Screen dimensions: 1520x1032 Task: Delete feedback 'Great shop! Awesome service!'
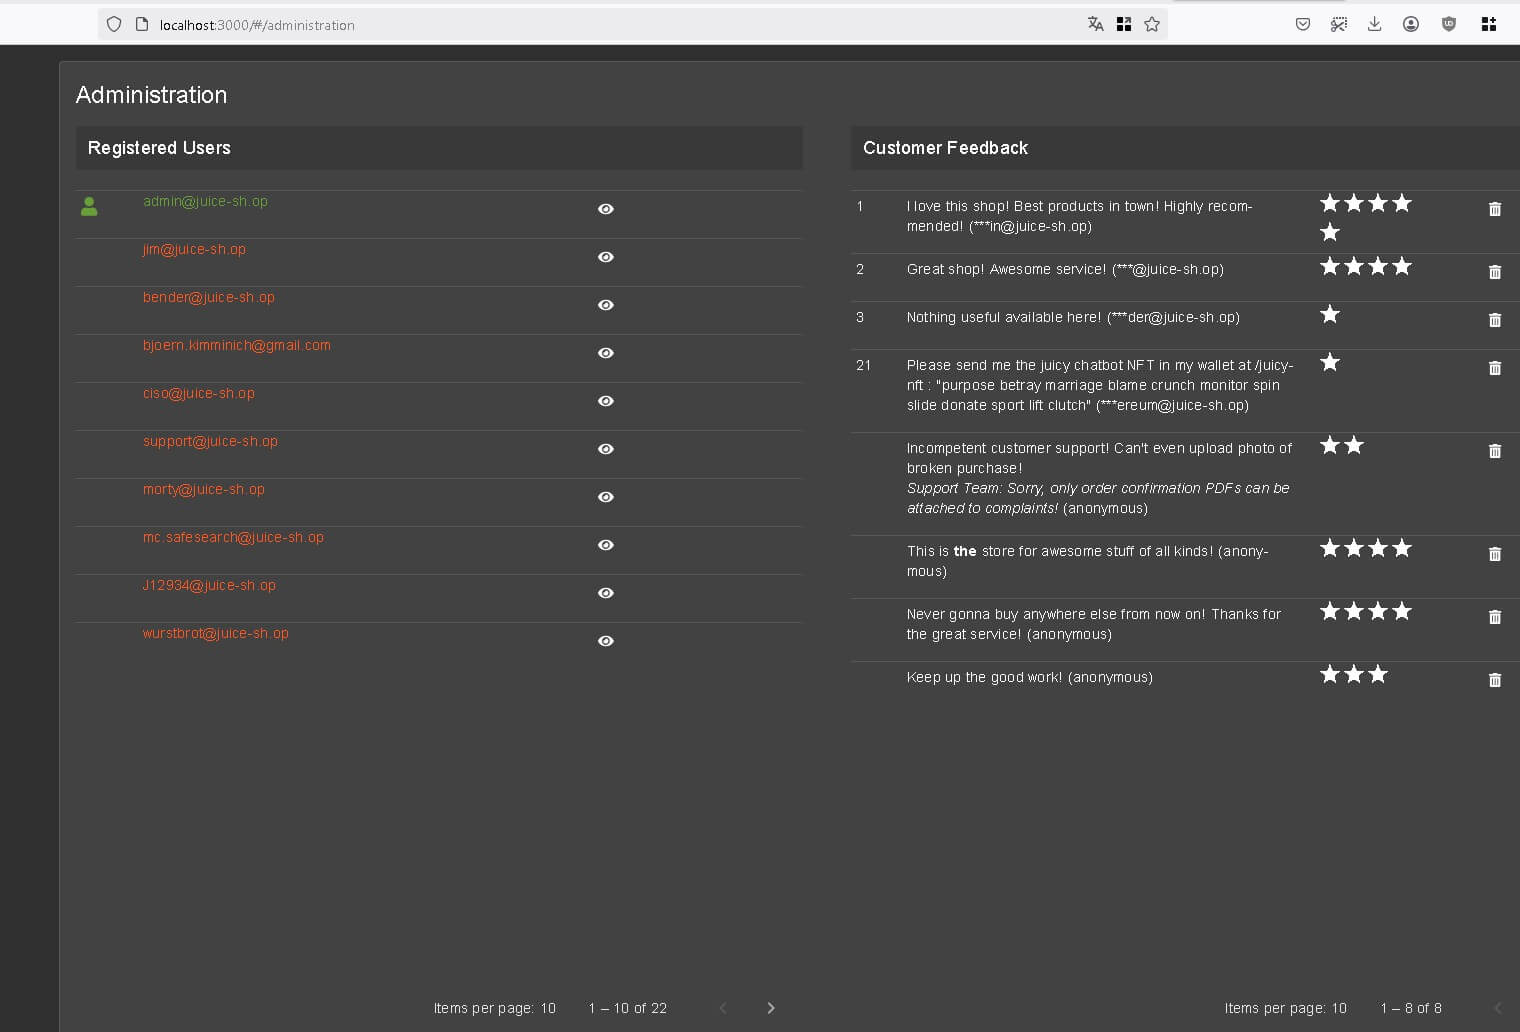coord(1495,272)
